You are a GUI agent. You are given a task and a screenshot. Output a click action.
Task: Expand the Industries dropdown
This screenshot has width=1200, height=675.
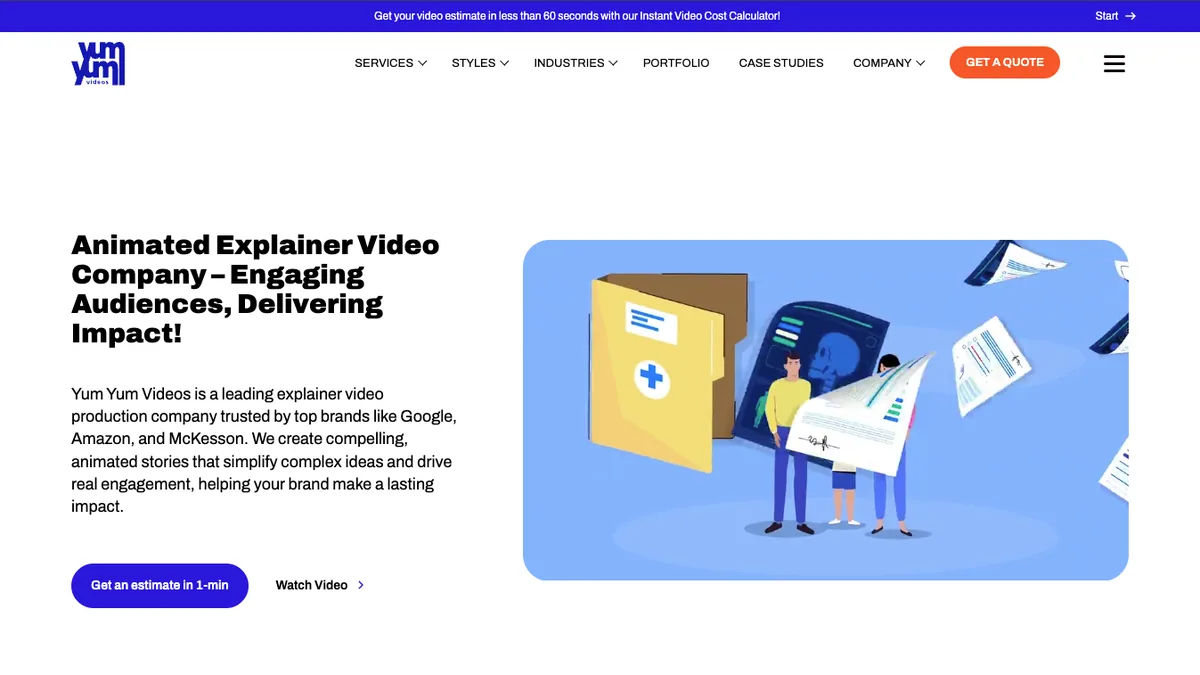[575, 63]
